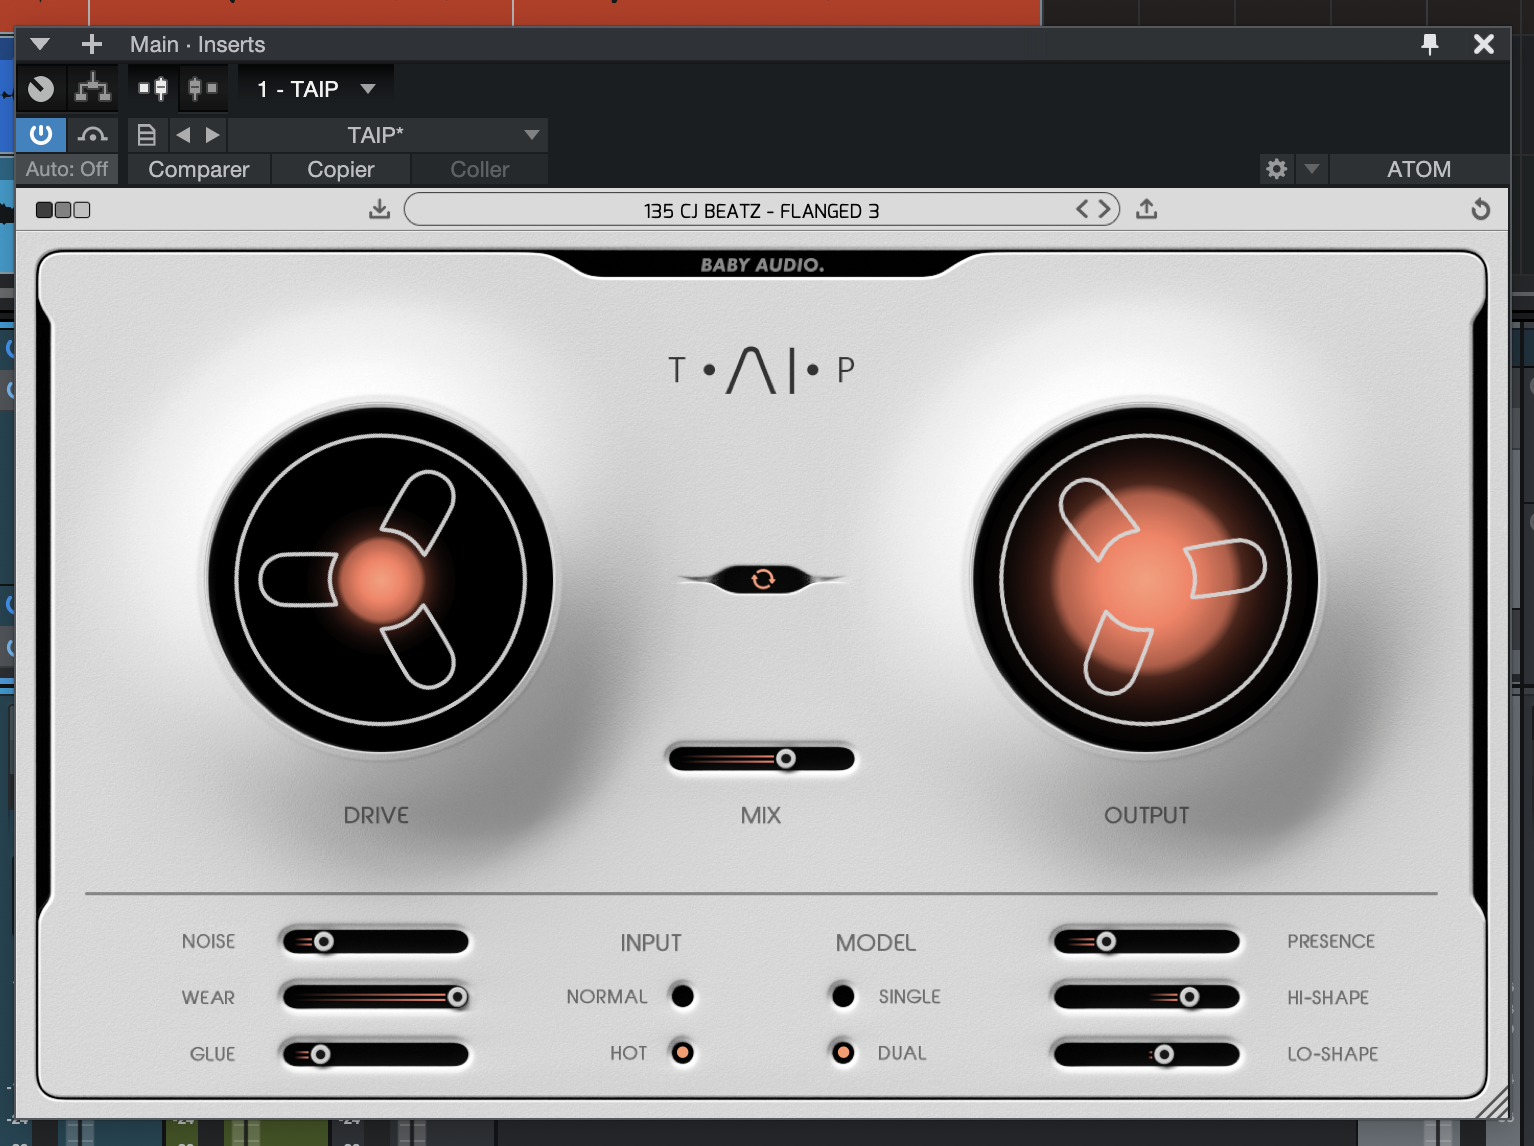
Task: Open the 135 CJ BEATZ - FLANGED 3 preset browser
Action: (761, 211)
